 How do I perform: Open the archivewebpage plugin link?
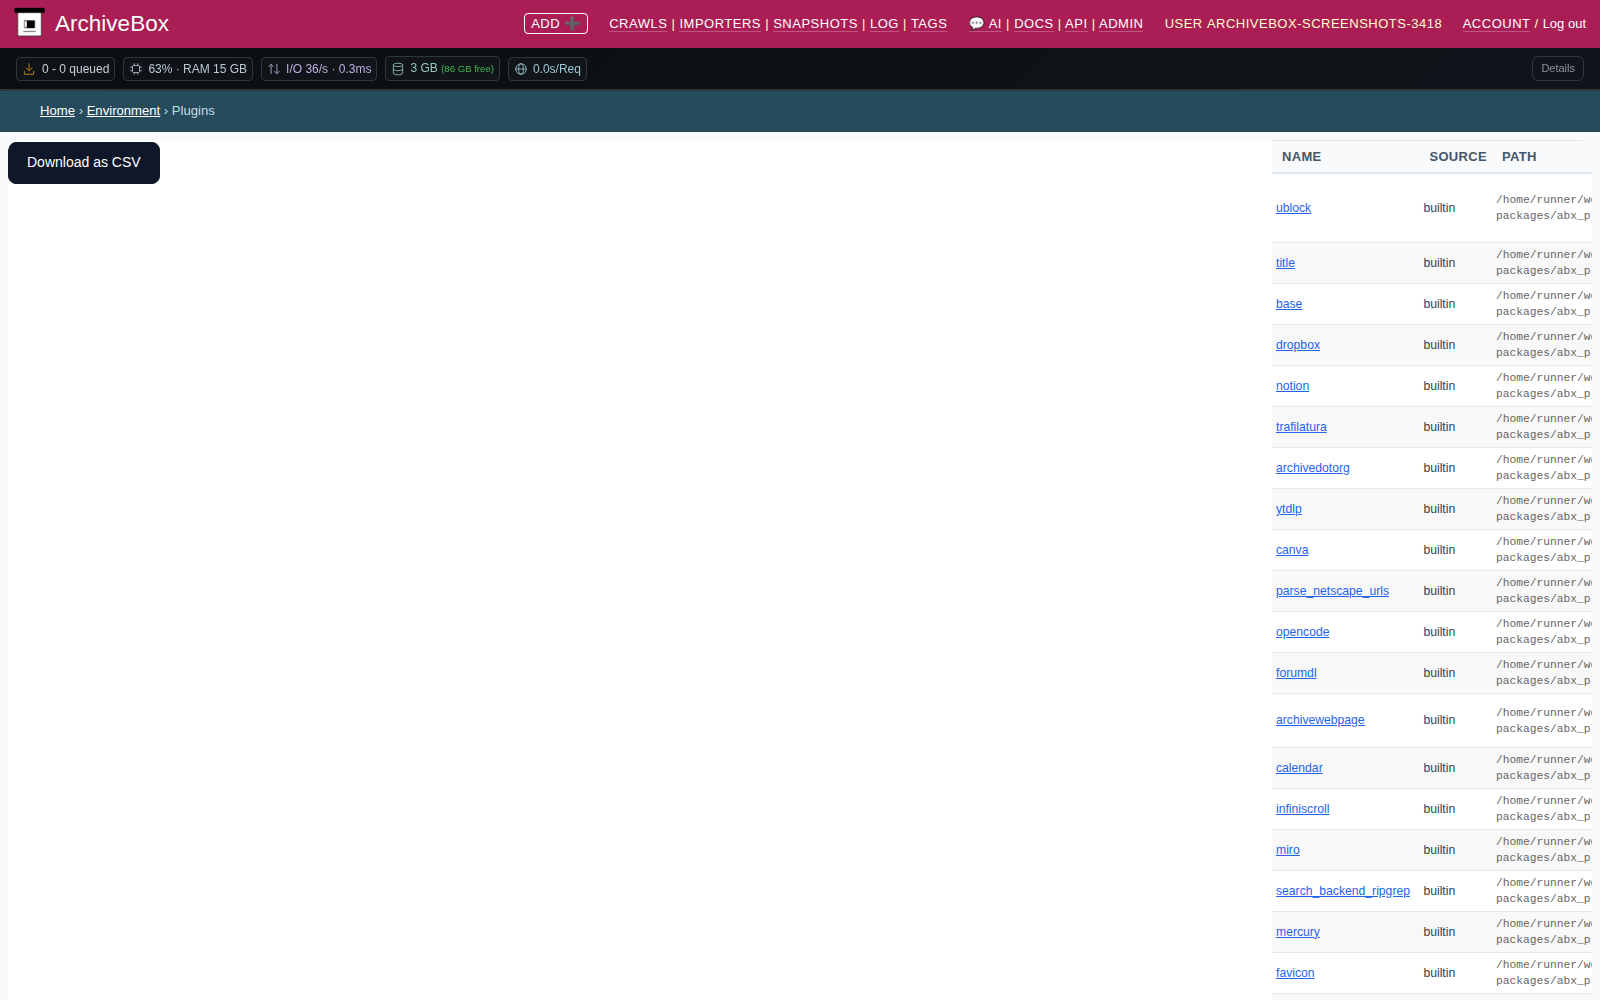(x=1320, y=720)
